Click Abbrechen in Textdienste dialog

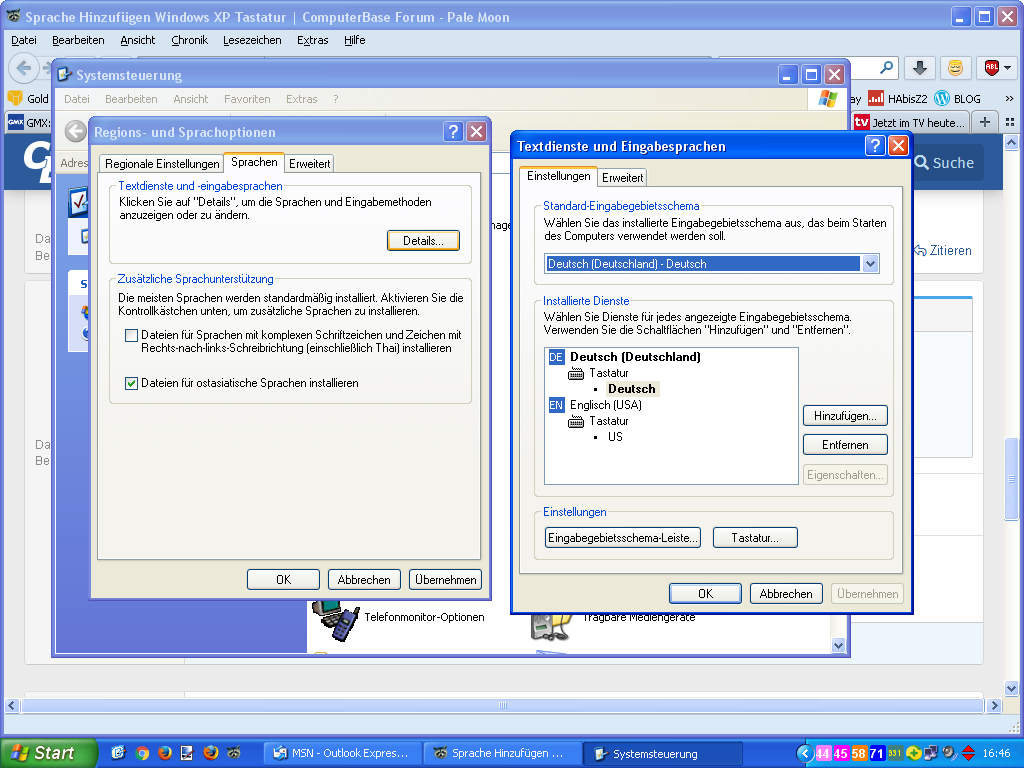point(786,594)
